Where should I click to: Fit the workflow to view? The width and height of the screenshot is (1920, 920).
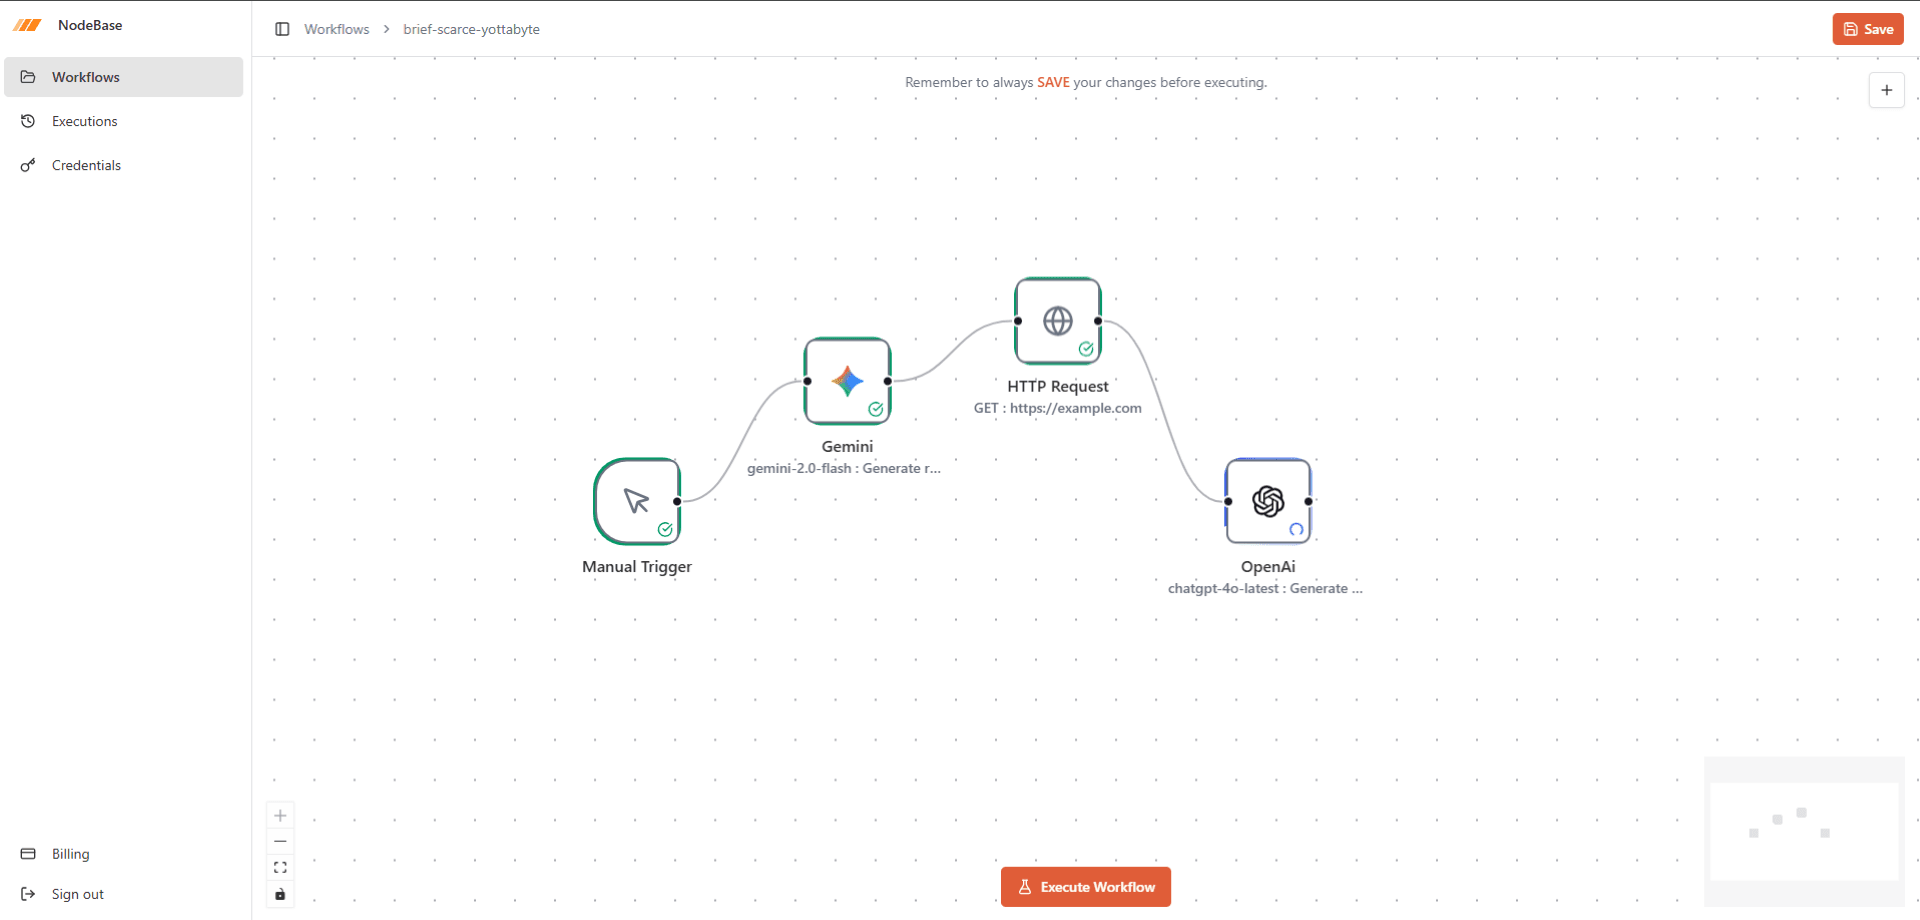280,867
